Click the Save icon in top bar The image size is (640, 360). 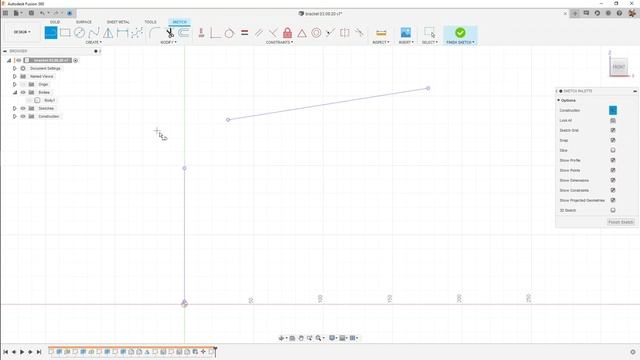click(x=31, y=13)
